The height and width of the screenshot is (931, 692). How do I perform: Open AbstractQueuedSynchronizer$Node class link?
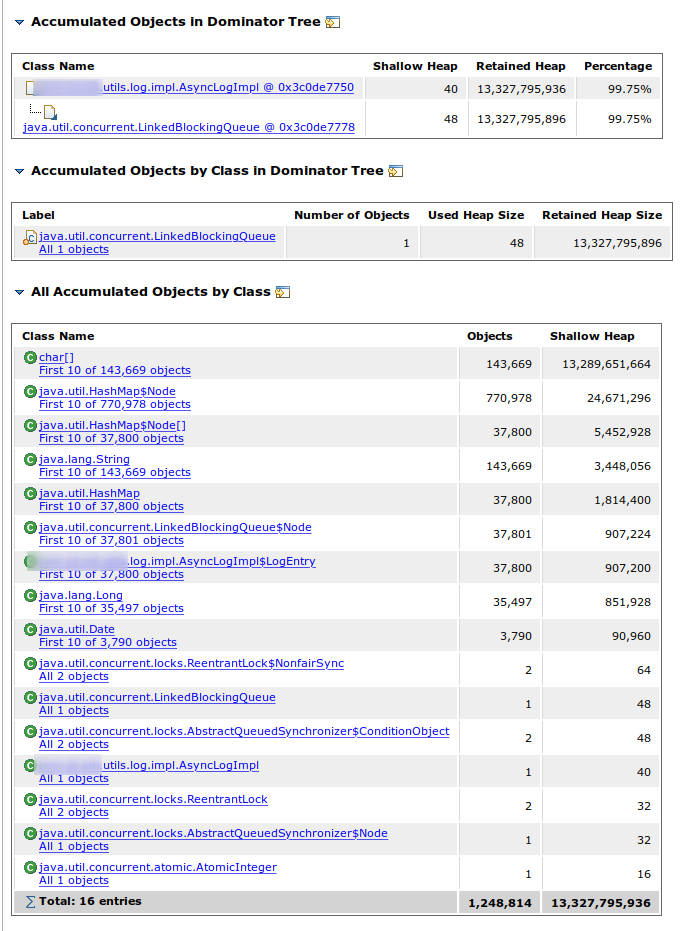point(213,833)
